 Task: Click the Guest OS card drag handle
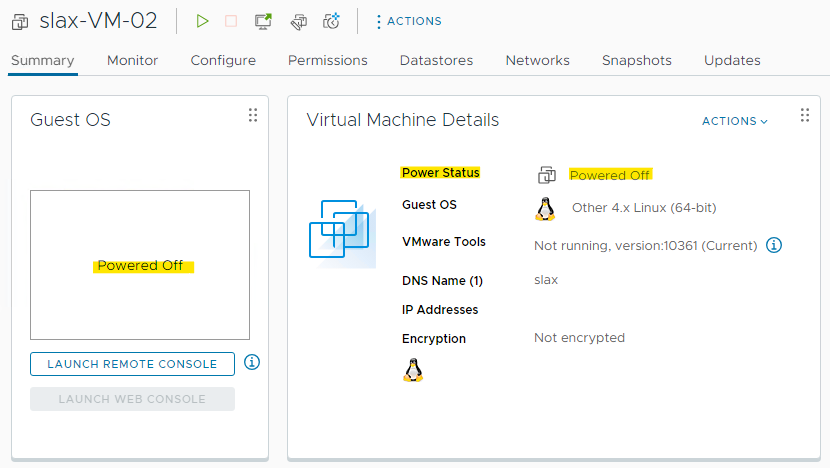click(253, 116)
